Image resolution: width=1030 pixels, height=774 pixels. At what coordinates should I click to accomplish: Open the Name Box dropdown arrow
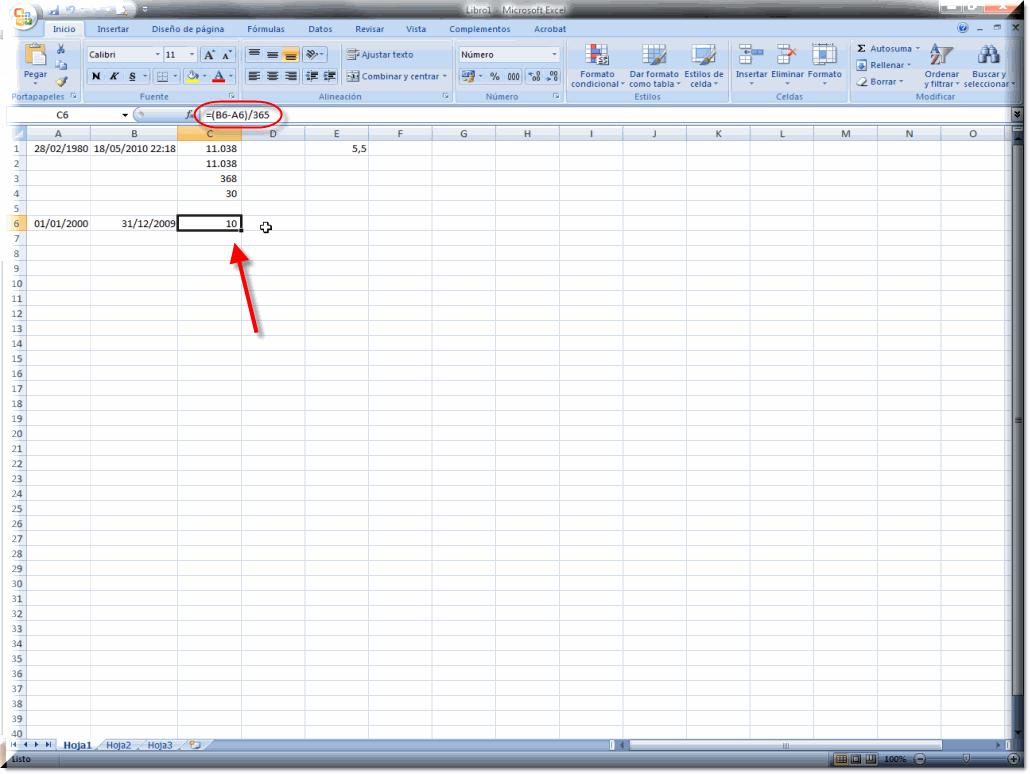click(x=125, y=115)
